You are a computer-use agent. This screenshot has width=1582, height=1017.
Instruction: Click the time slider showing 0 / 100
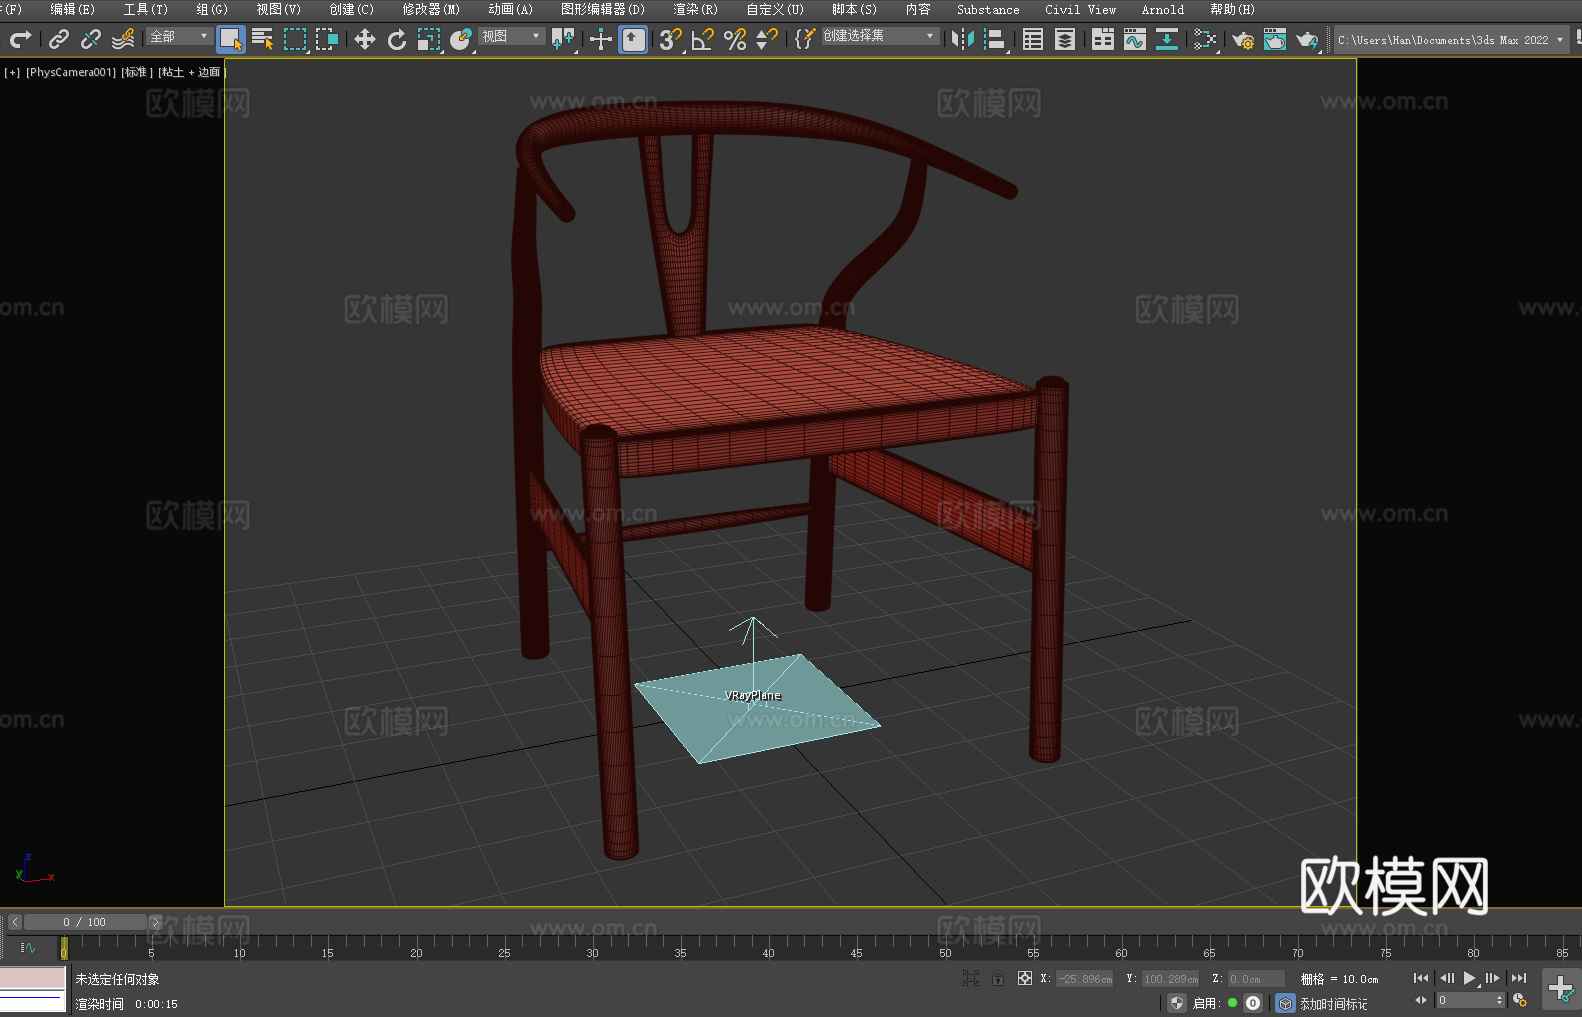pyautogui.click(x=85, y=922)
